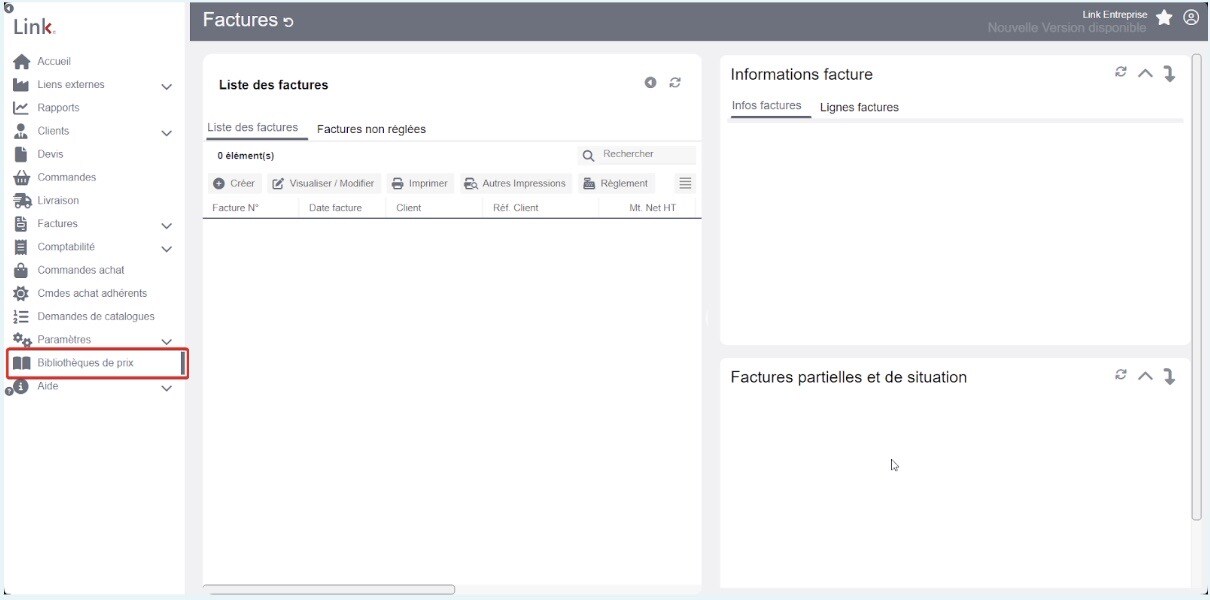Click the Rapports chart icon
This screenshot has height=600, width=1210.
(x=21, y=108)
